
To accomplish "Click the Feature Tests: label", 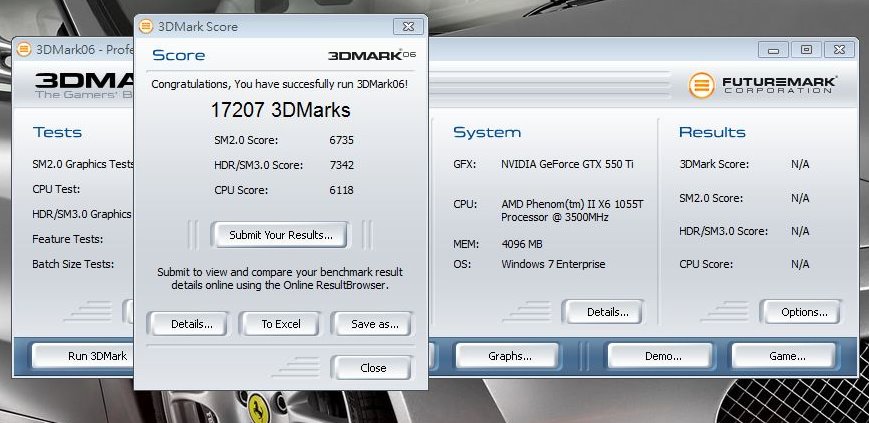I will coord(68,239).
